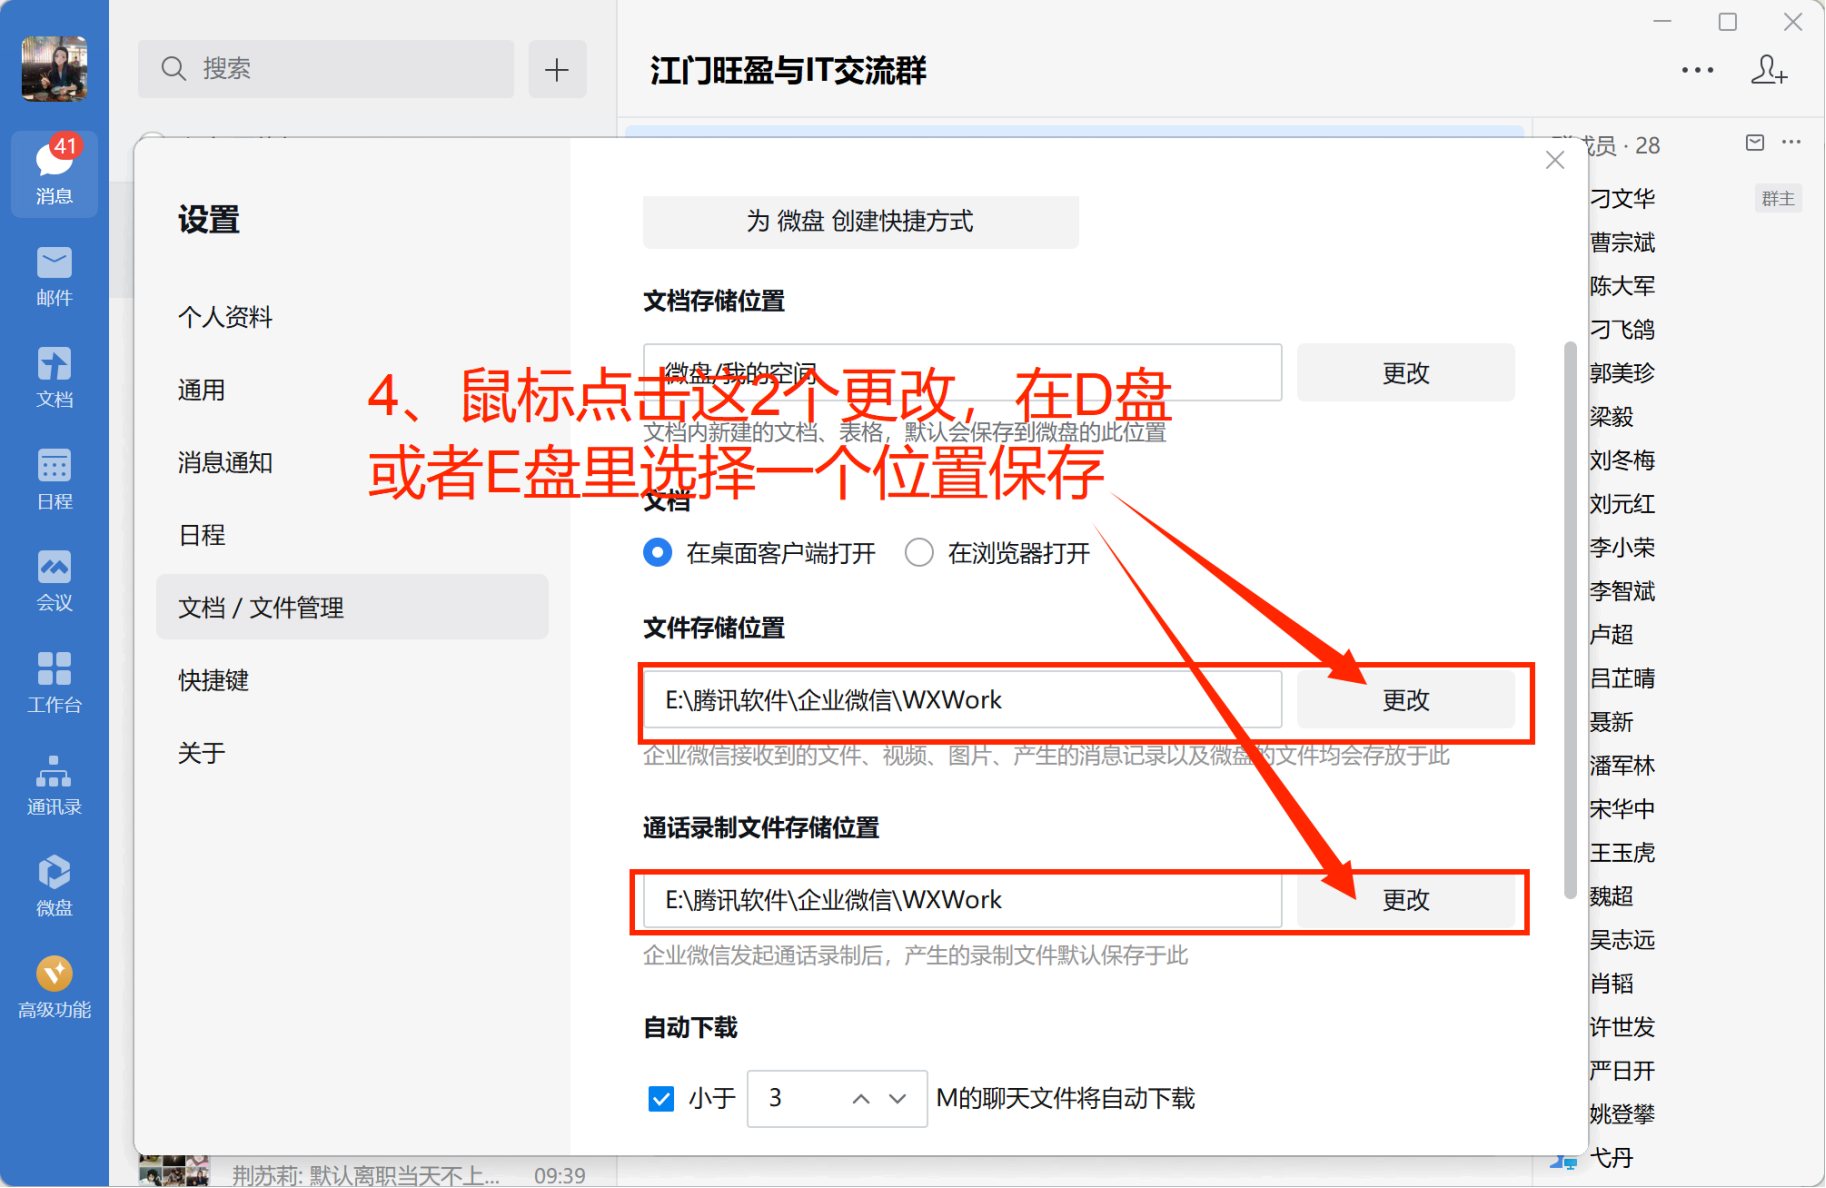The width and height of the screenshot is (1826, 1188).
Task: Select member 梁毅 in member list
Action: click(x=1611, y=417)
